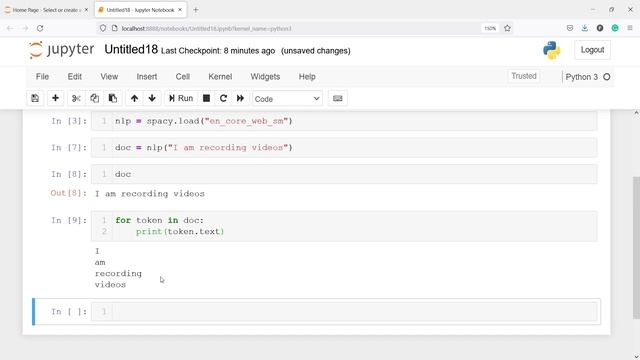
Task: Interrupt the kernel with stop icon
Action: coord(206,98)
